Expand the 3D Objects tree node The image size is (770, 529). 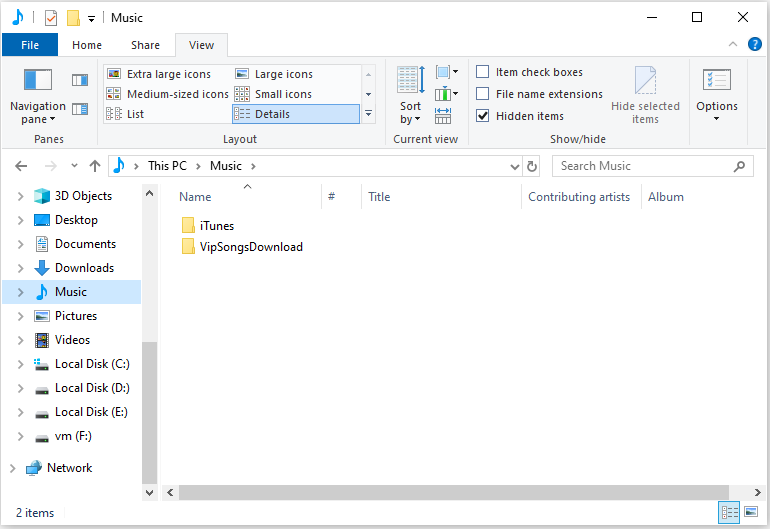click(x=20, y=196)
